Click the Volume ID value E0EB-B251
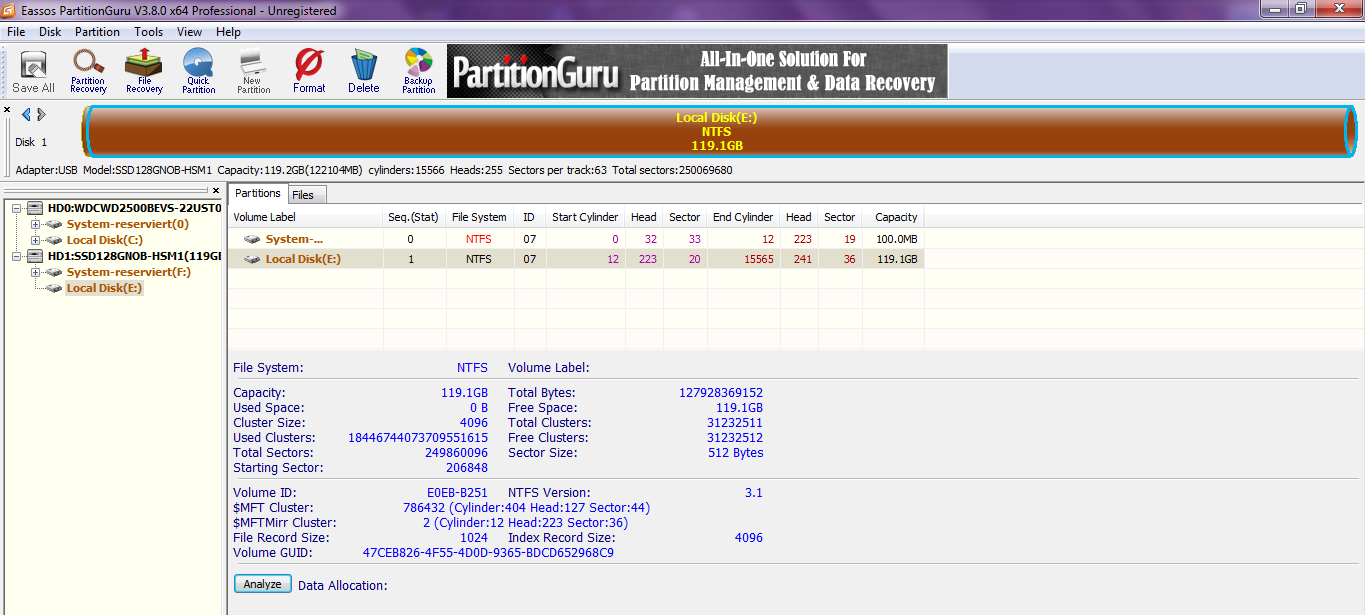Image resolution: width=1365 pixels, height=615 pixels. tap(457, 492)
